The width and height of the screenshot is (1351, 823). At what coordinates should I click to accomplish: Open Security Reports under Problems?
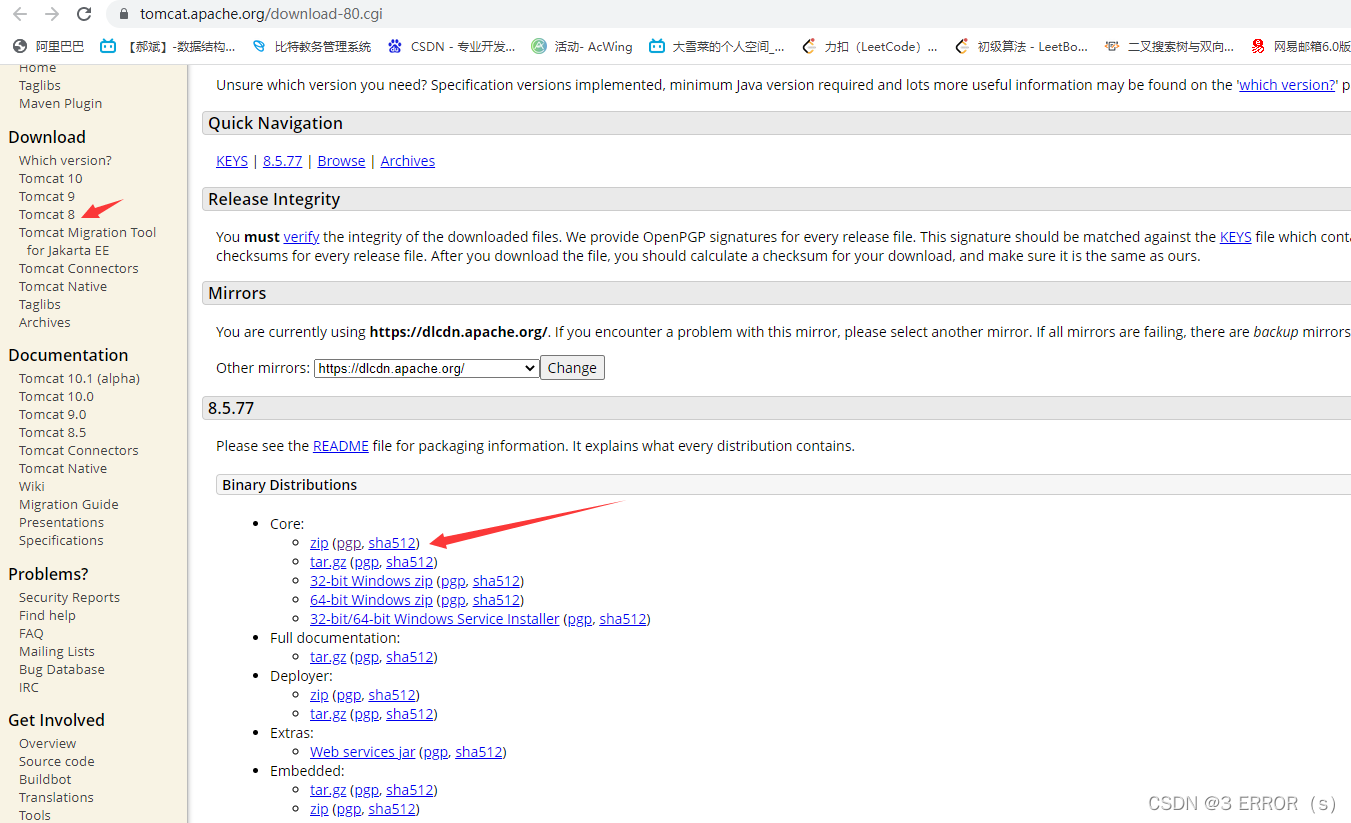click(69, 597)
